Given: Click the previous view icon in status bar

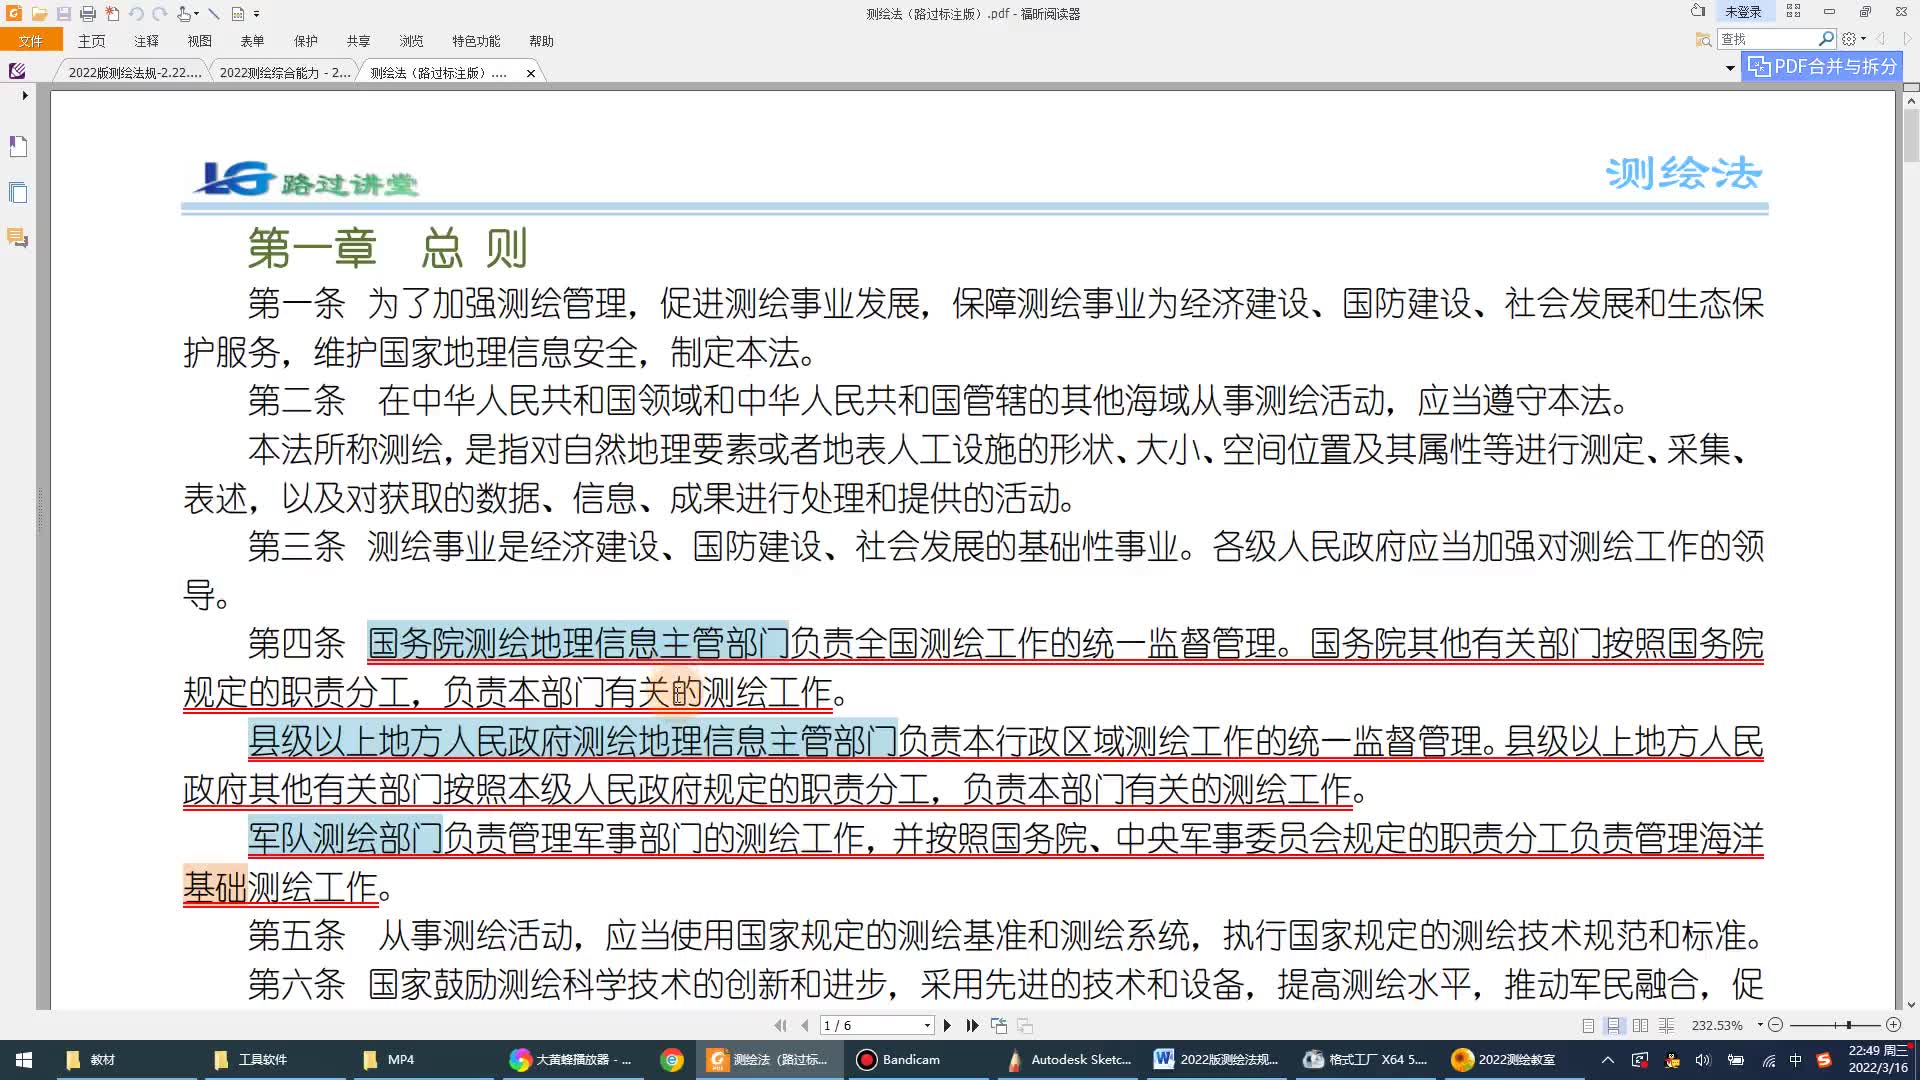Looking at the screenshot, I should [998, 1025].
